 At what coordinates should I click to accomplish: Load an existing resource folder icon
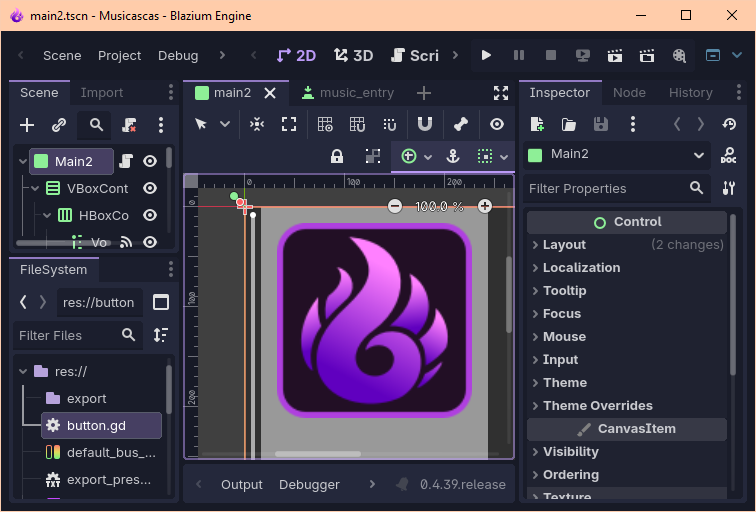point(569,124)
